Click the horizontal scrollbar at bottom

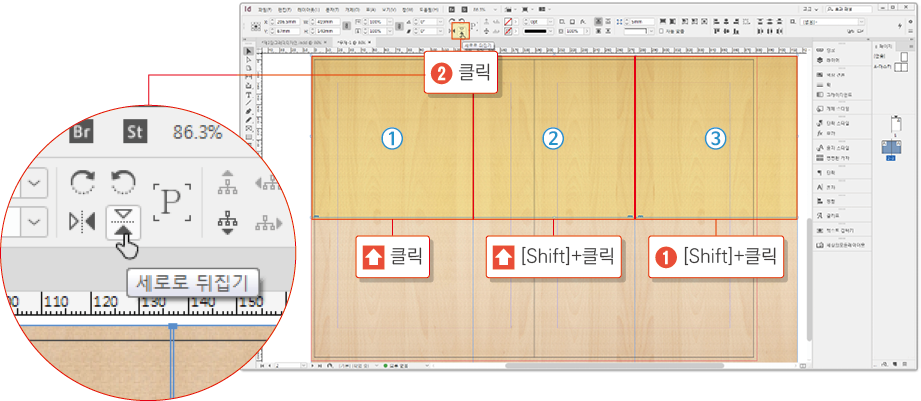[x=614, y=365]
